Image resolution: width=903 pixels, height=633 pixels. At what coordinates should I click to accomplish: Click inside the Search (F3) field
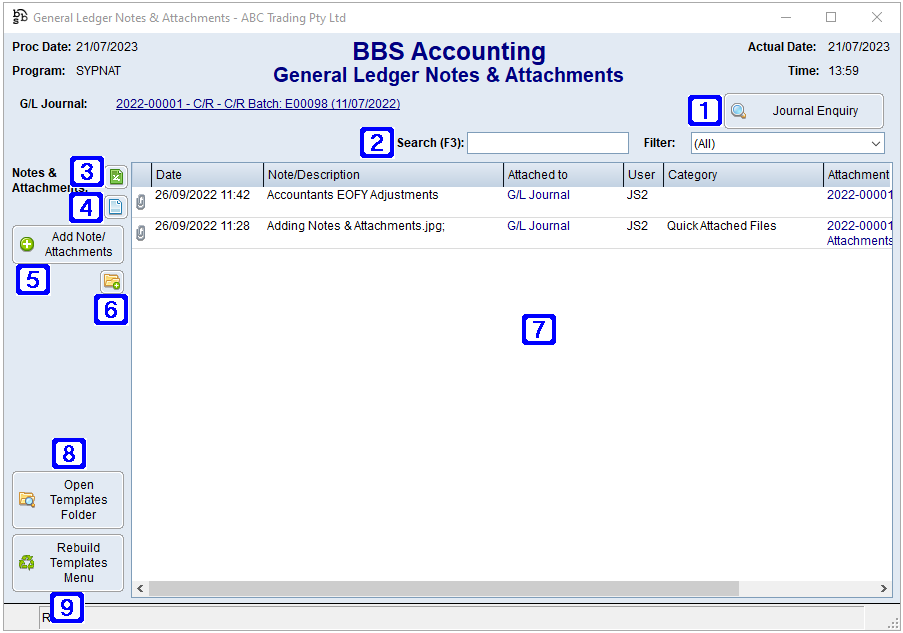coord(547,143)
